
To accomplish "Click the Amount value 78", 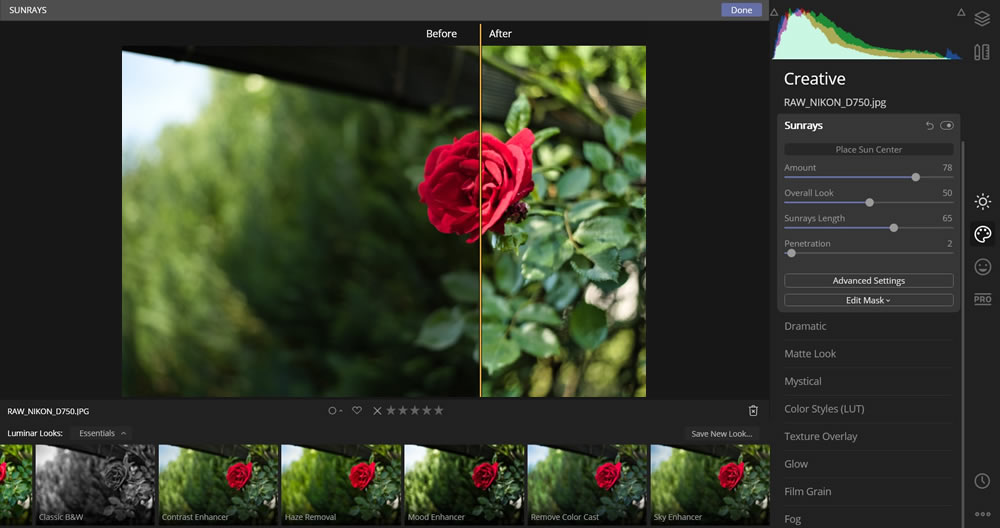I will coord(947,168).
